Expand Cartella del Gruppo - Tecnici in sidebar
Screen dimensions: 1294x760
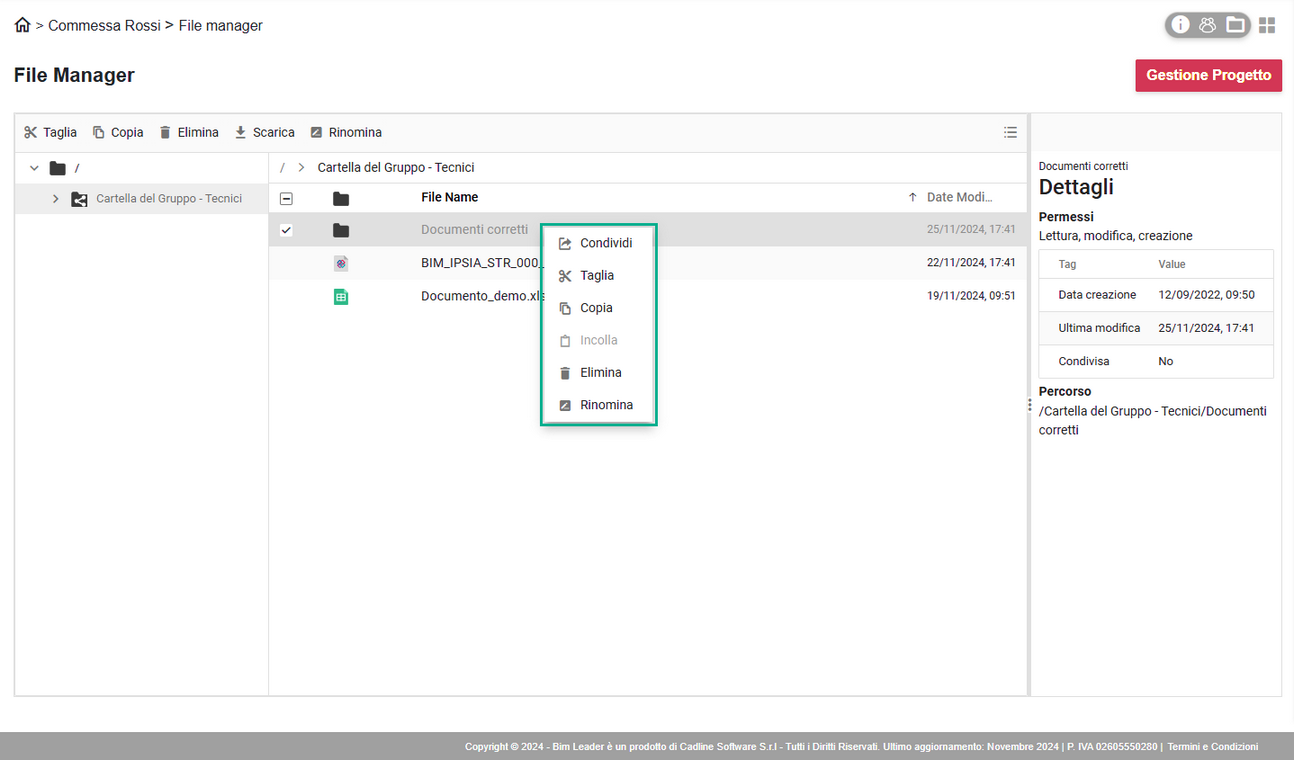point(55,198)
